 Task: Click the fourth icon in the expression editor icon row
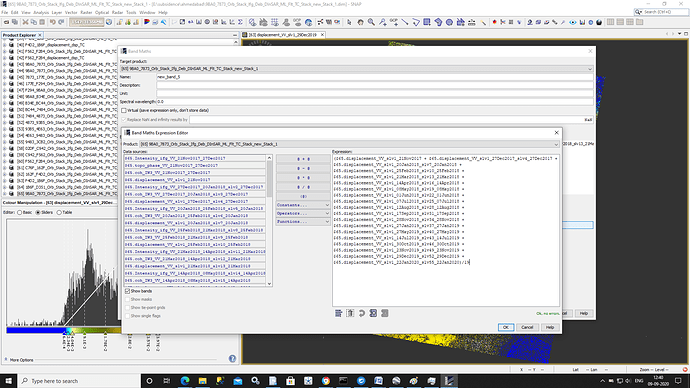point(373,313)
